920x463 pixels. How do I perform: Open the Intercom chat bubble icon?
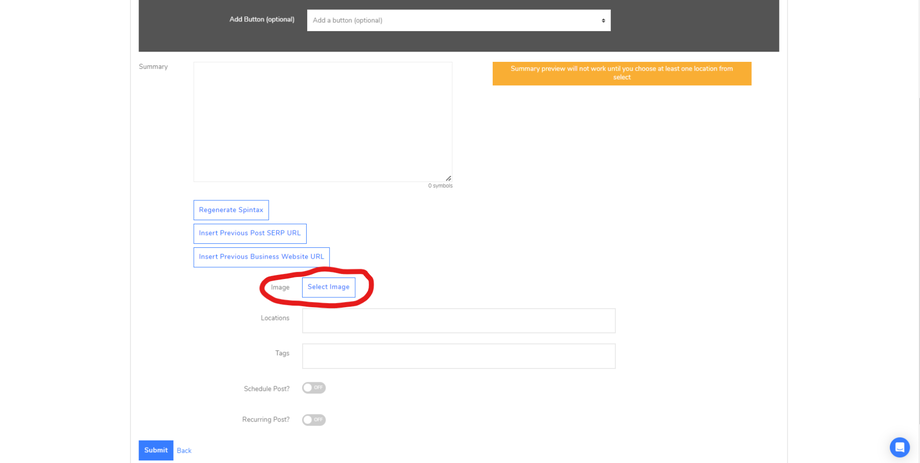pos(899,447)
